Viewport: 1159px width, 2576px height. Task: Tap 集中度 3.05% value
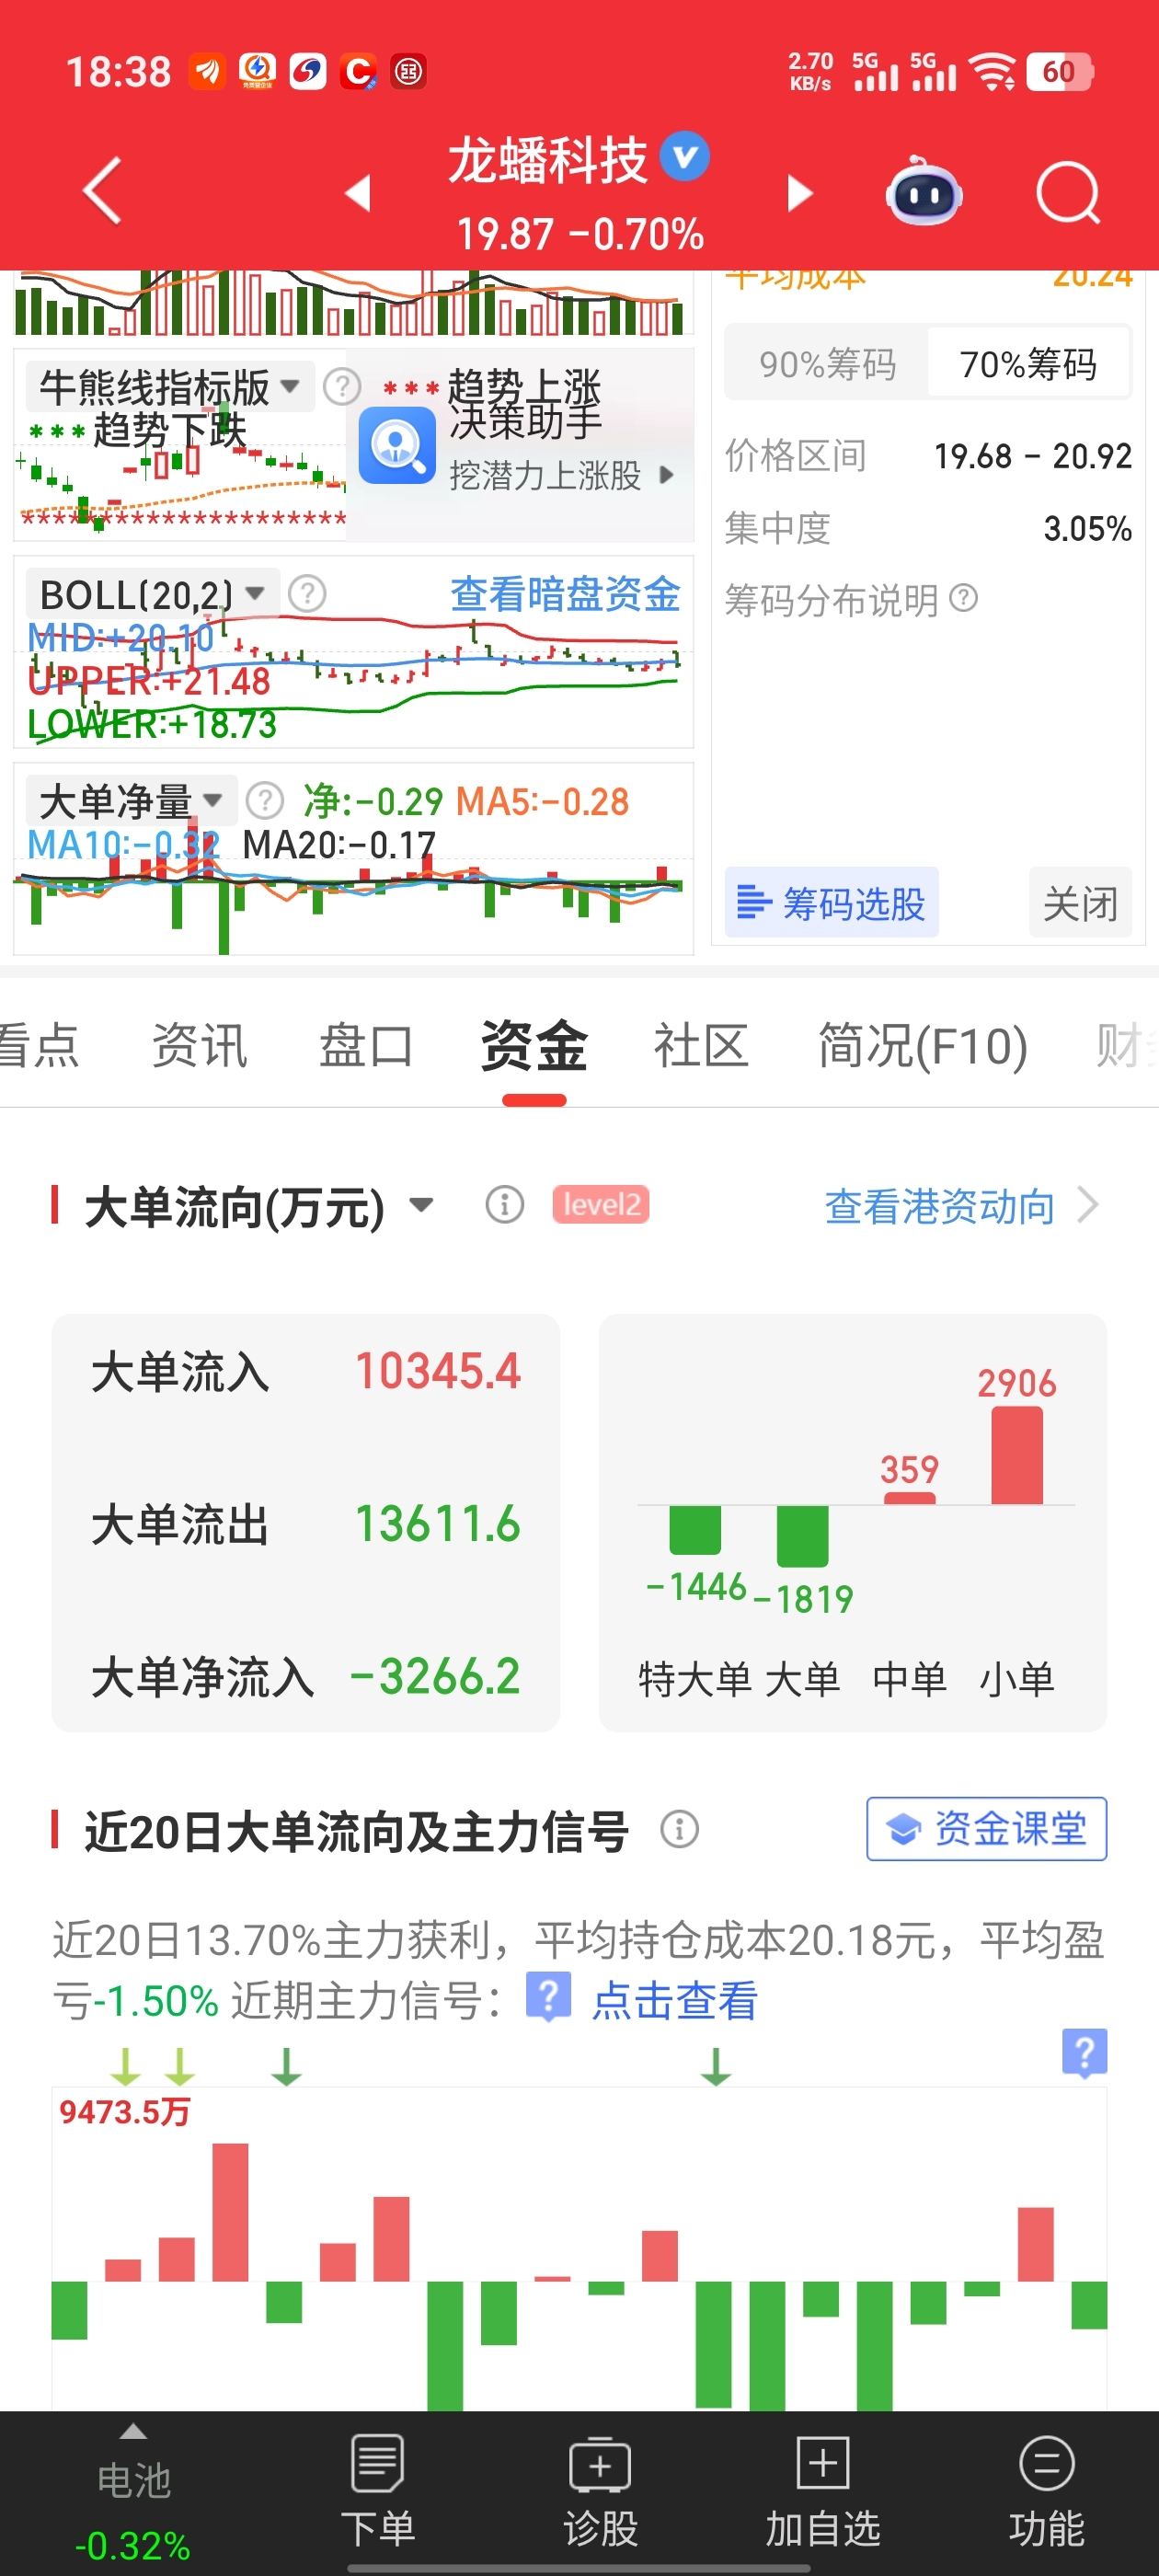point(1087,528)
